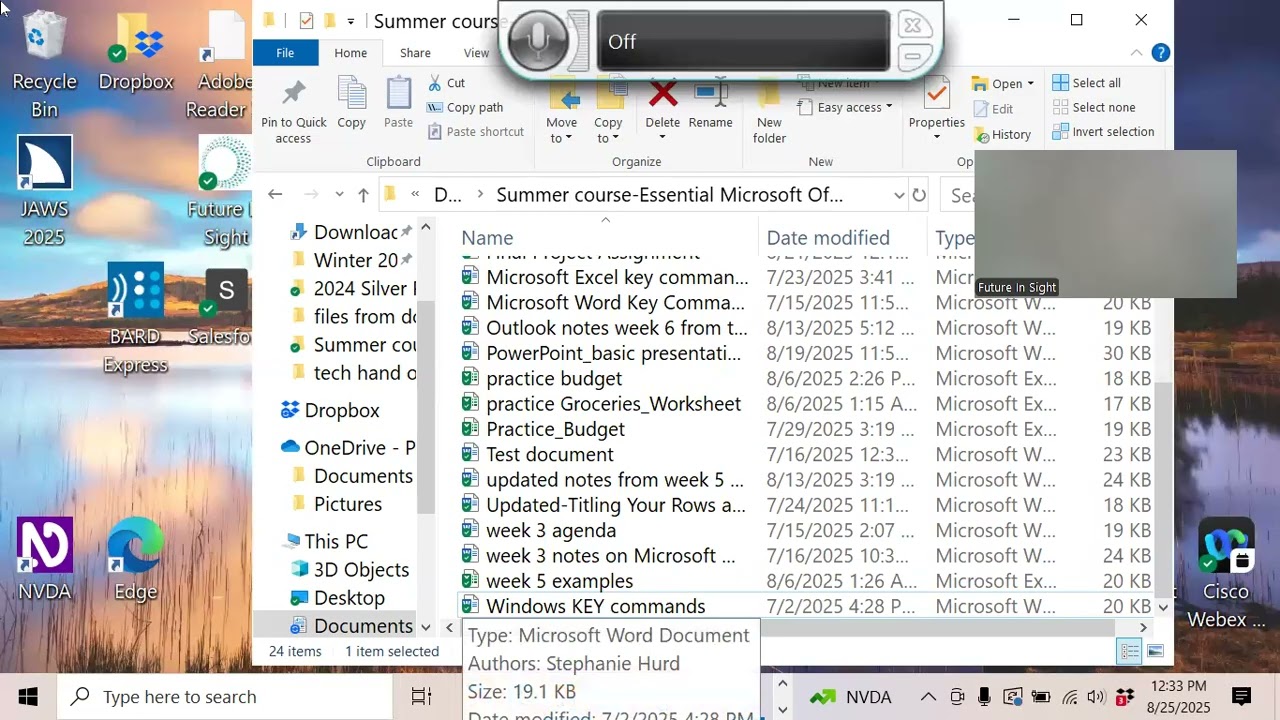Click Pin to Quick access
1280x720 pixels.
pos(293,111)
